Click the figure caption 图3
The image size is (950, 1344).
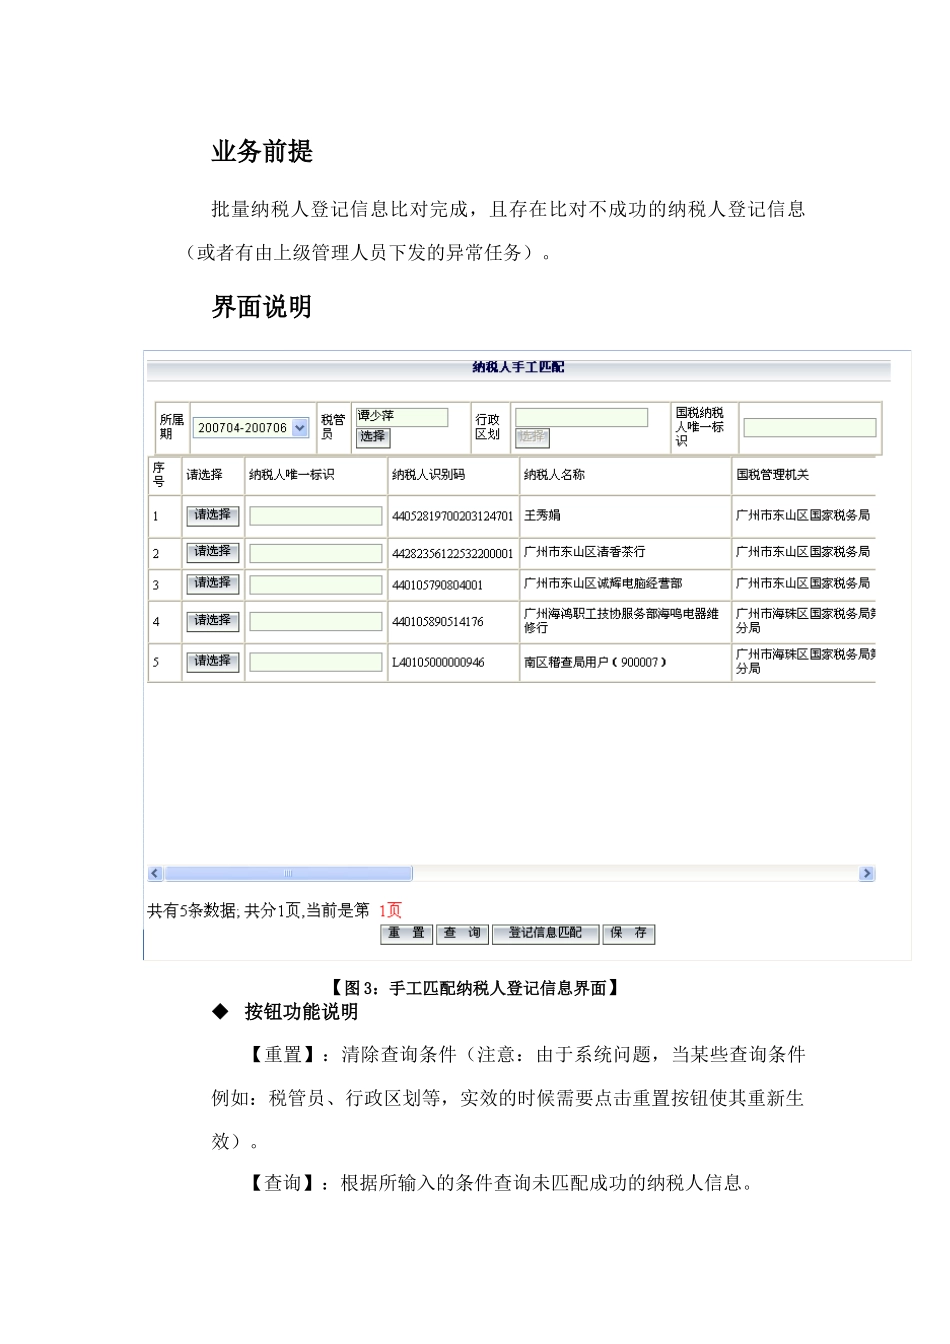click(474, 988)
